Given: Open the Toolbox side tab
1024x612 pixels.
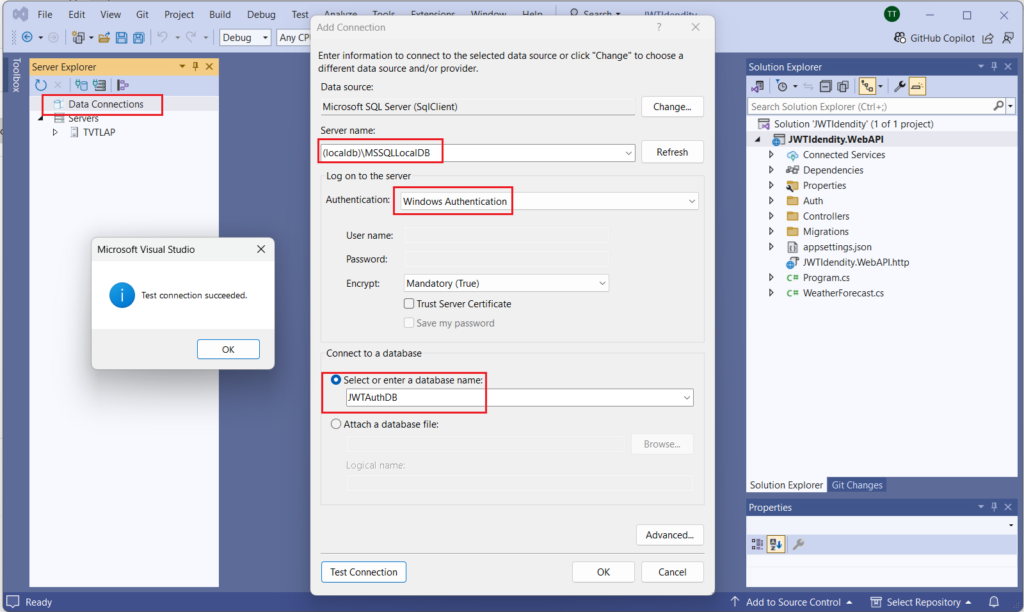Looking at the screenshot, I should pos(16,75).
